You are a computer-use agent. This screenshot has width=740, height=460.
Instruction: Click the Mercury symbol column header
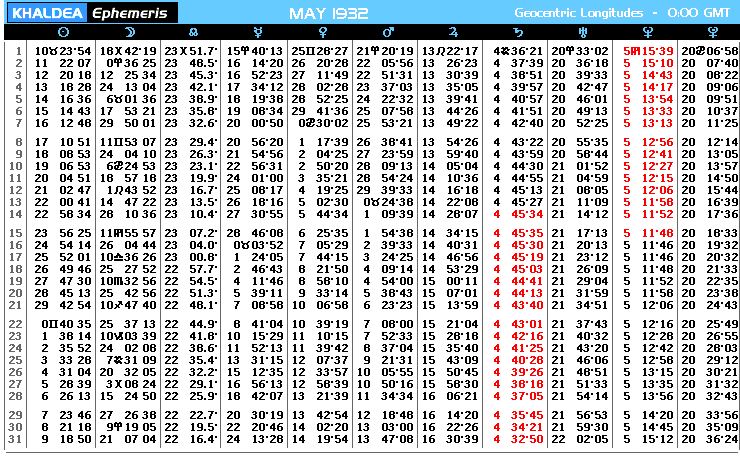[x=258, y=32]
